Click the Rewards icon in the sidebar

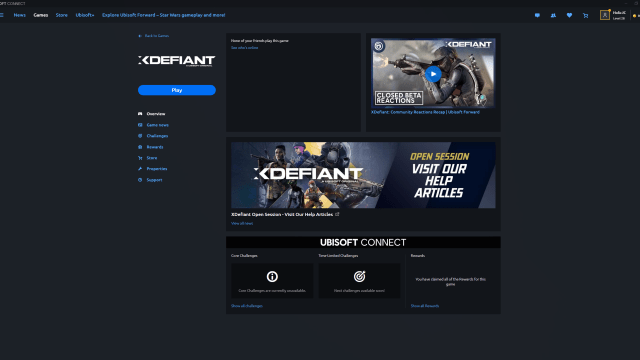[x=140, y=147]
